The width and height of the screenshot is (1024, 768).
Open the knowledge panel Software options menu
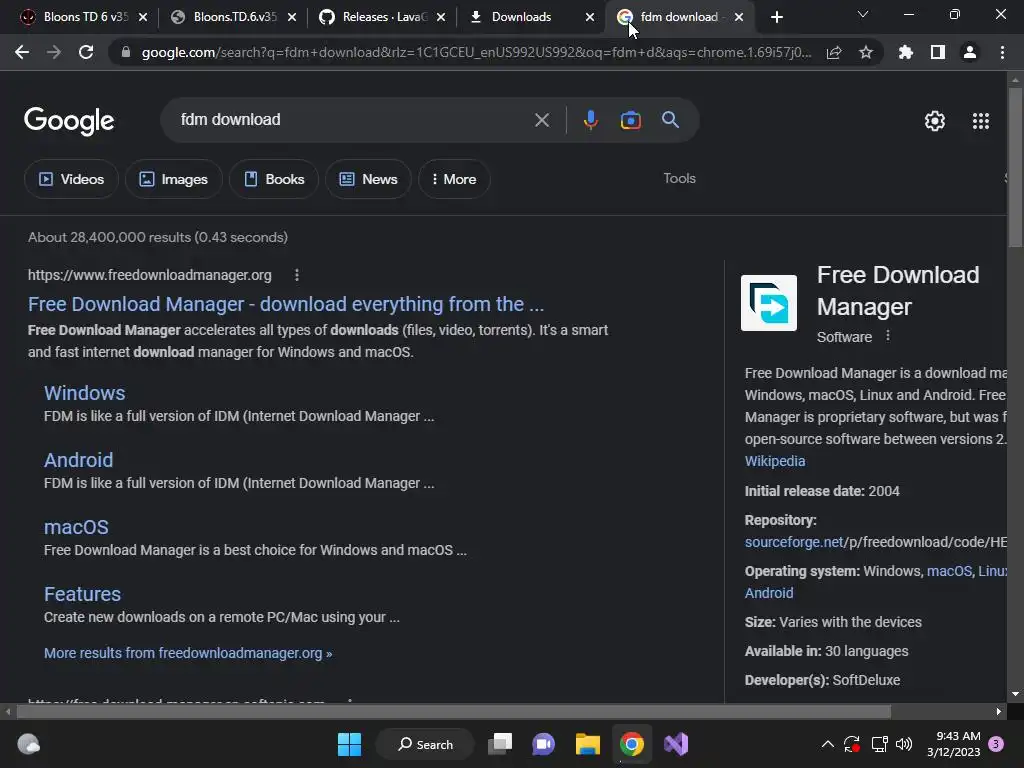(x=888, y=336)
